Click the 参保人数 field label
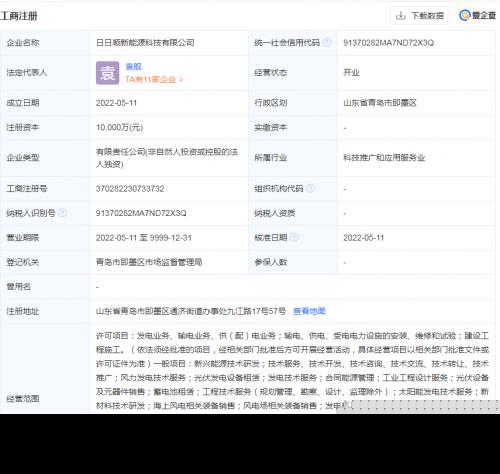This screenshot has width=500, height=474. point(271,262)
